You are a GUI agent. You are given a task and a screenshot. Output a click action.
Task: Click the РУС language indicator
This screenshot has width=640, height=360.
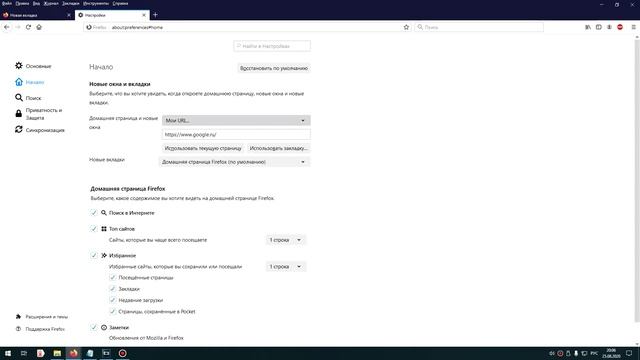point(594,353)
